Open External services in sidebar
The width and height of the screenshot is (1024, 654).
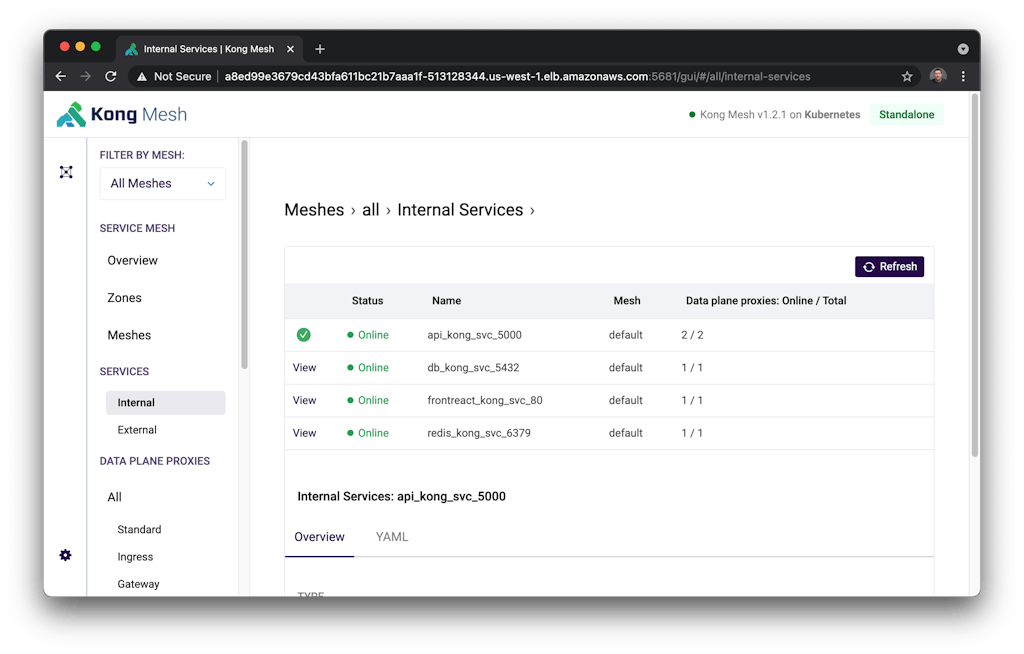coord(137,430)
